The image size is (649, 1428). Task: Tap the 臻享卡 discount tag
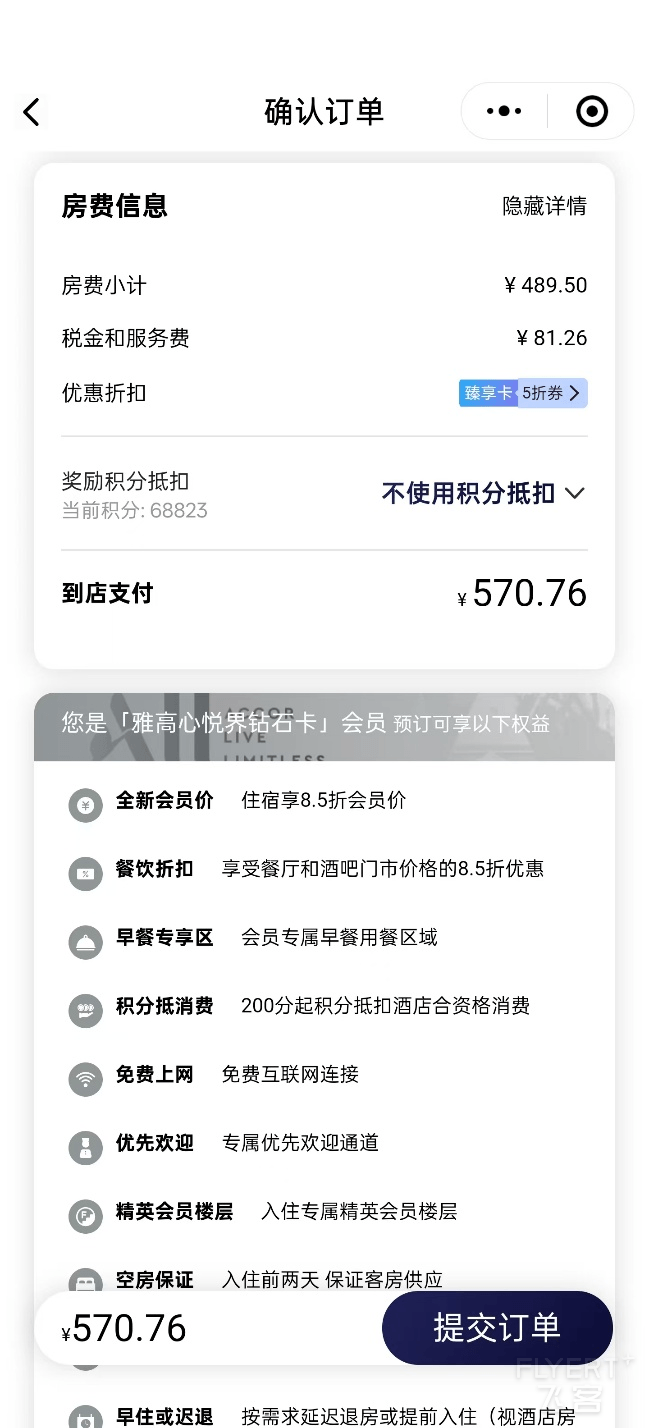click(x=488, y=393)
